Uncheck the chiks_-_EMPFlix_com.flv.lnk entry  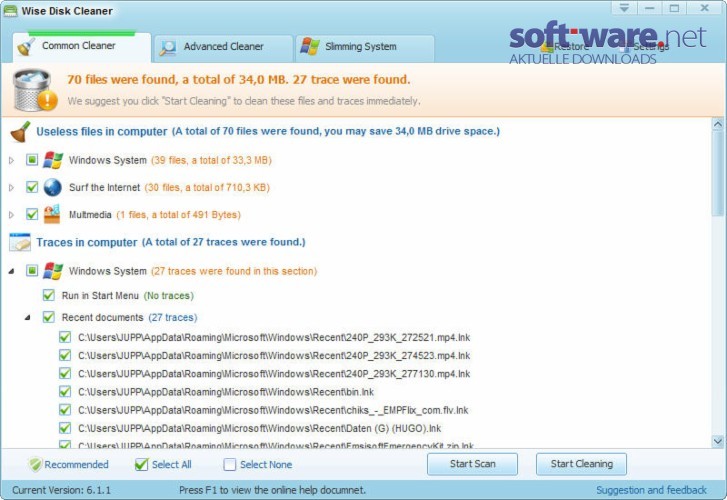tap(65, 410)
